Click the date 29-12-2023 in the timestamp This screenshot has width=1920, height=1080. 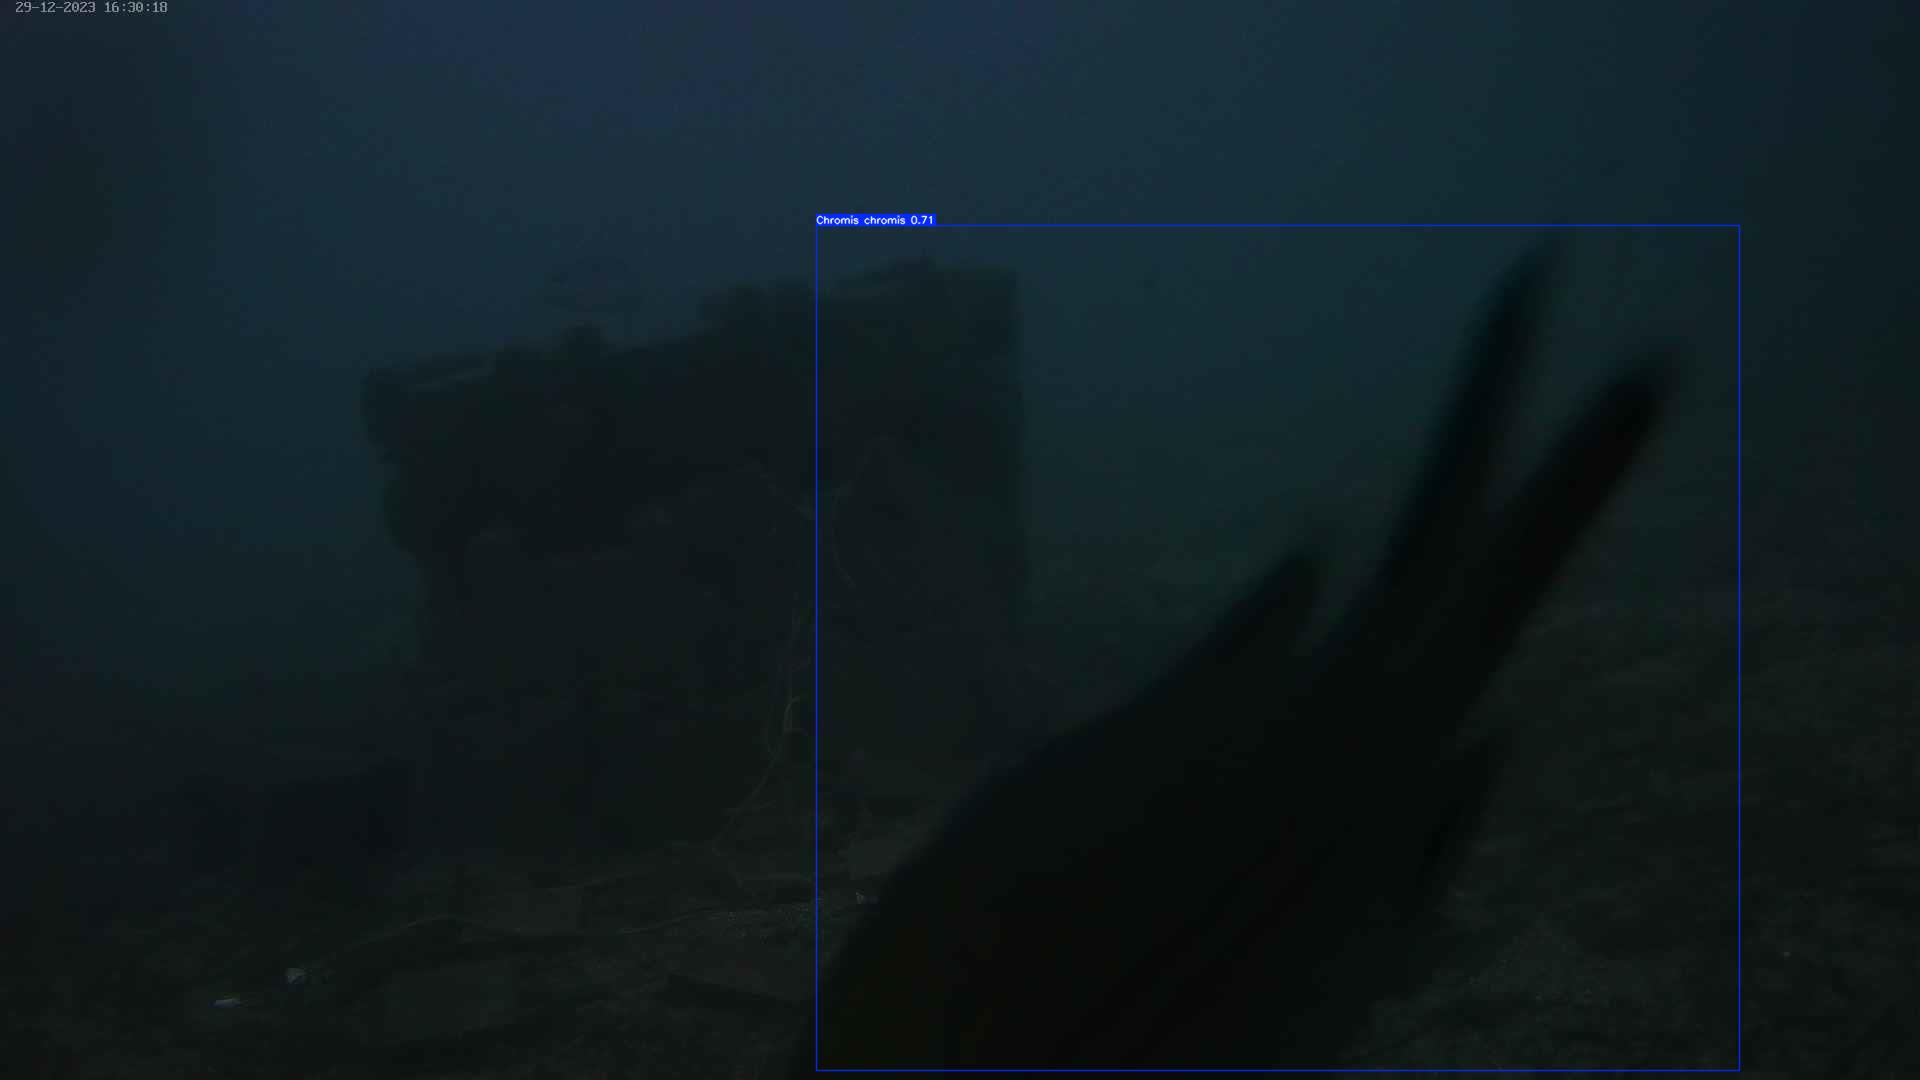pyautogui.click(x=55, y=8)
